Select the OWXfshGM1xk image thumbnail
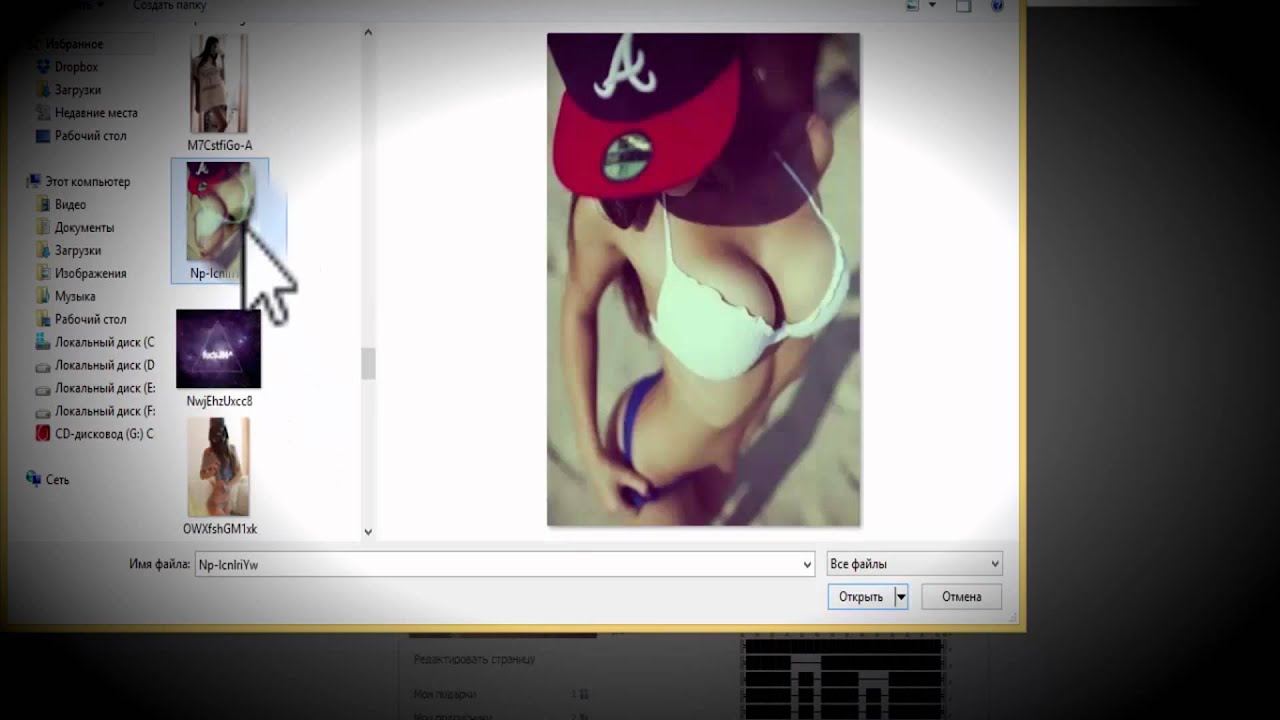Viewport: 1280px width, 720px height. 219,467
